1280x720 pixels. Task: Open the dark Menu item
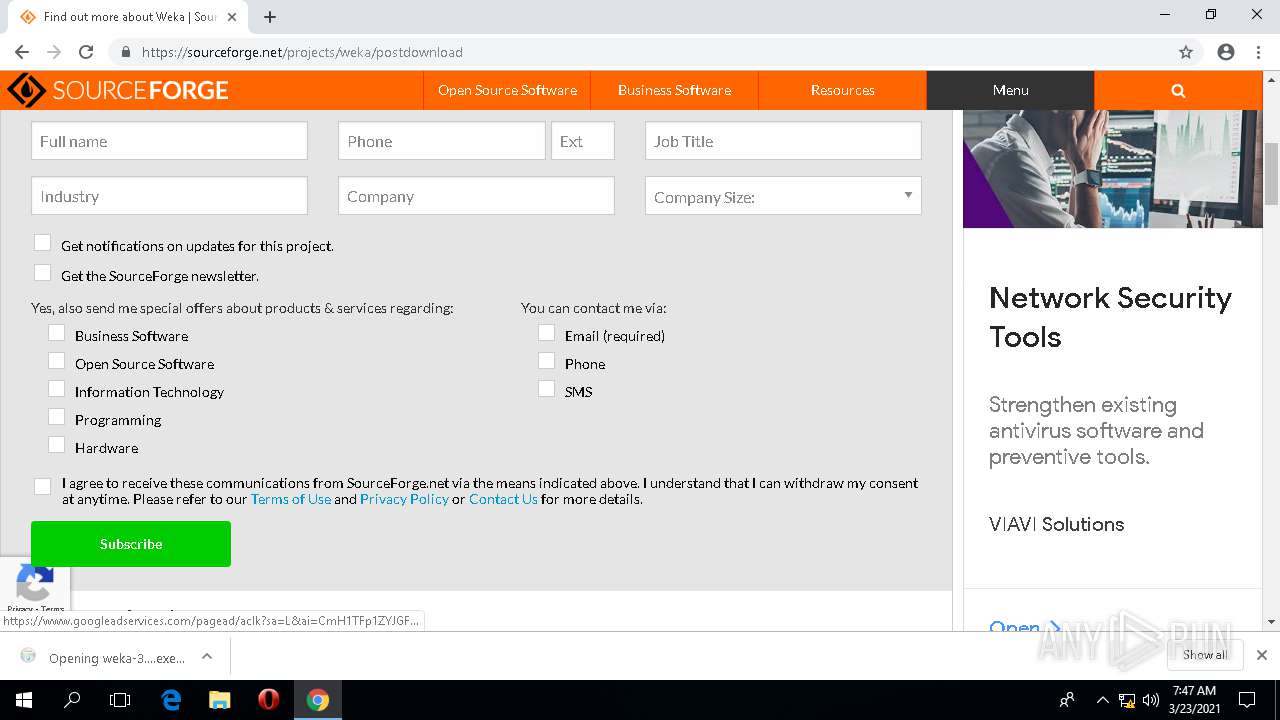pos(1010,90)
